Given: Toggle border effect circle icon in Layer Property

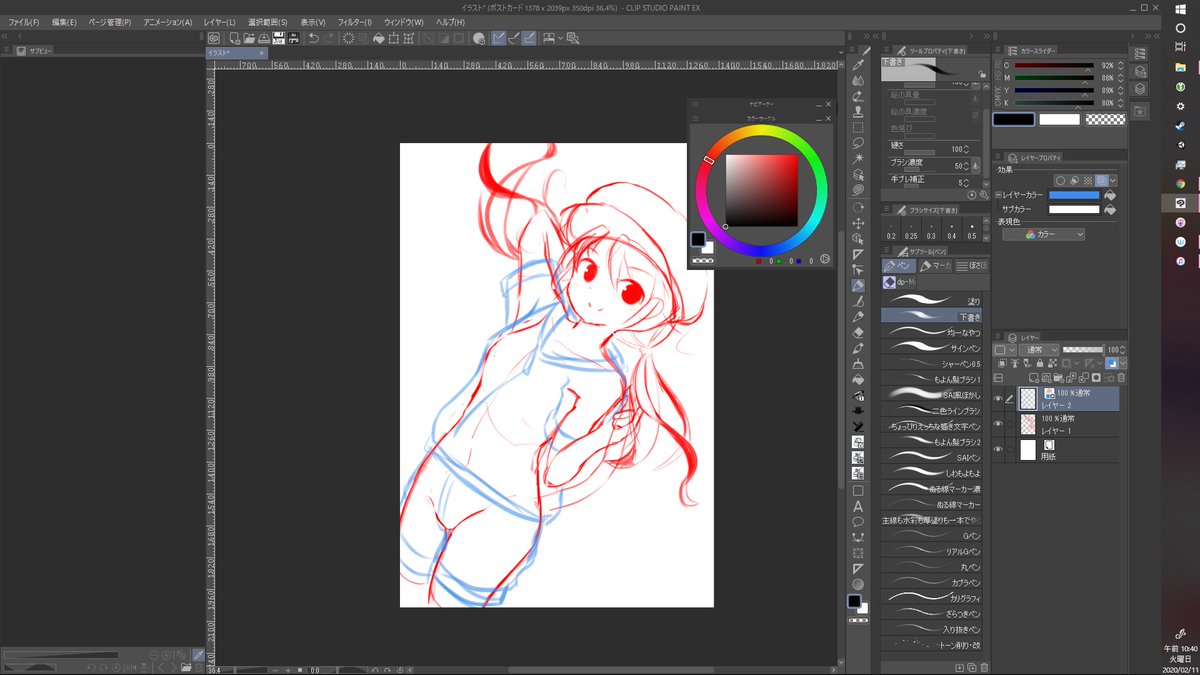Looking at the screenshot, I should coord(1060,180).
